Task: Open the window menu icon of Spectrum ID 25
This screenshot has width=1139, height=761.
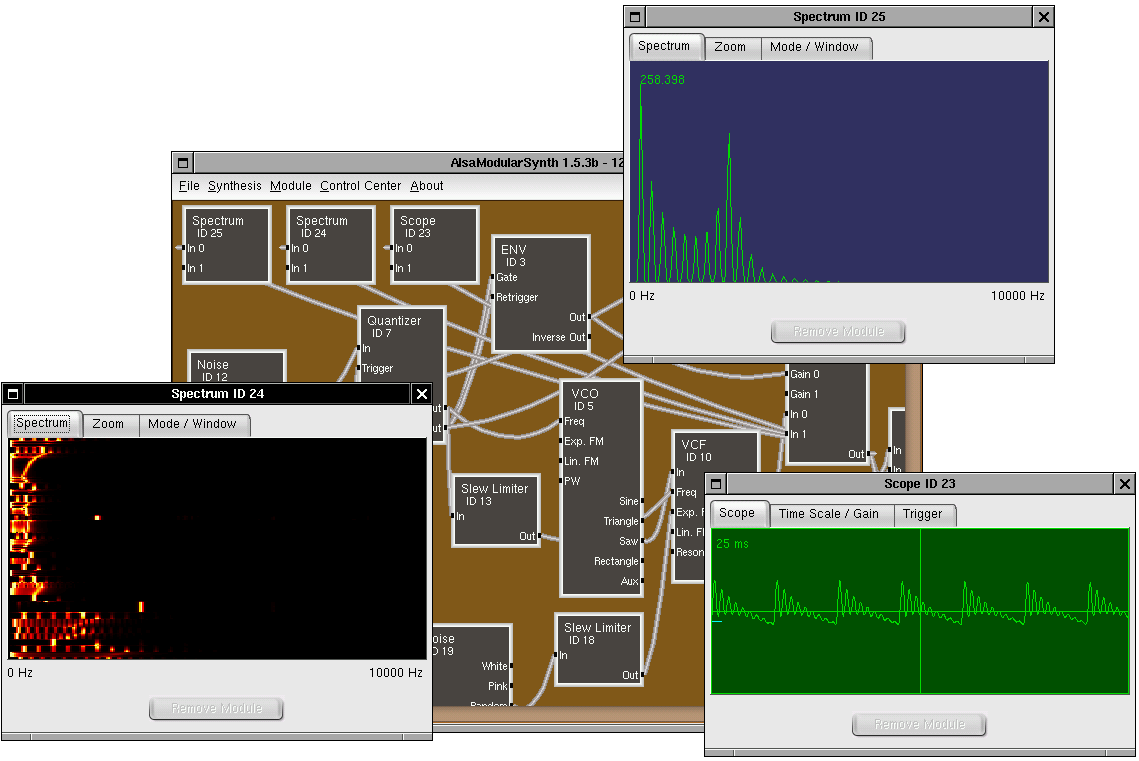Action: click(x=634, y=17)
